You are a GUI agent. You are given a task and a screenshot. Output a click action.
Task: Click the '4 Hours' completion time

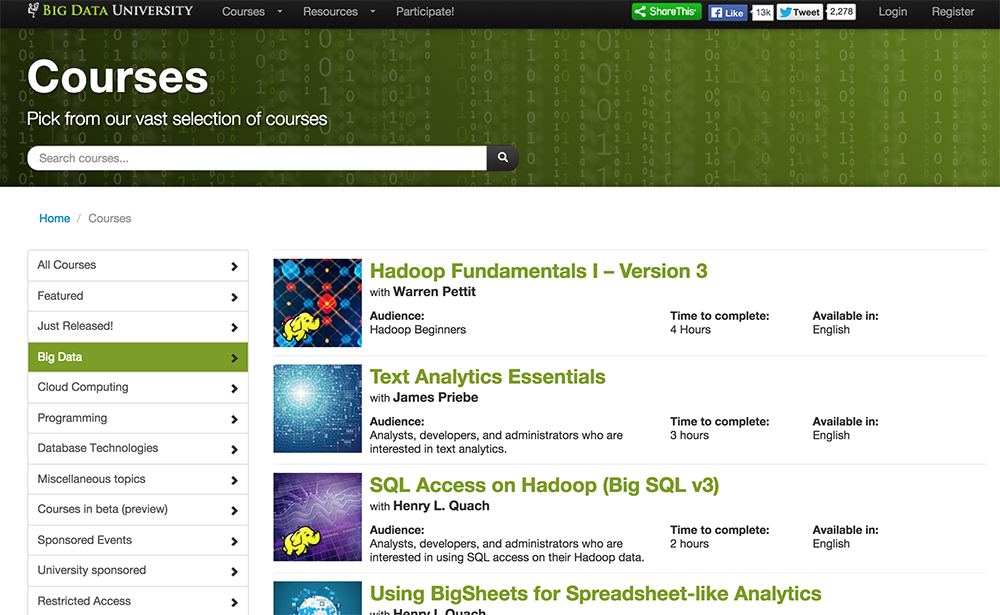[x=690, y=330]
